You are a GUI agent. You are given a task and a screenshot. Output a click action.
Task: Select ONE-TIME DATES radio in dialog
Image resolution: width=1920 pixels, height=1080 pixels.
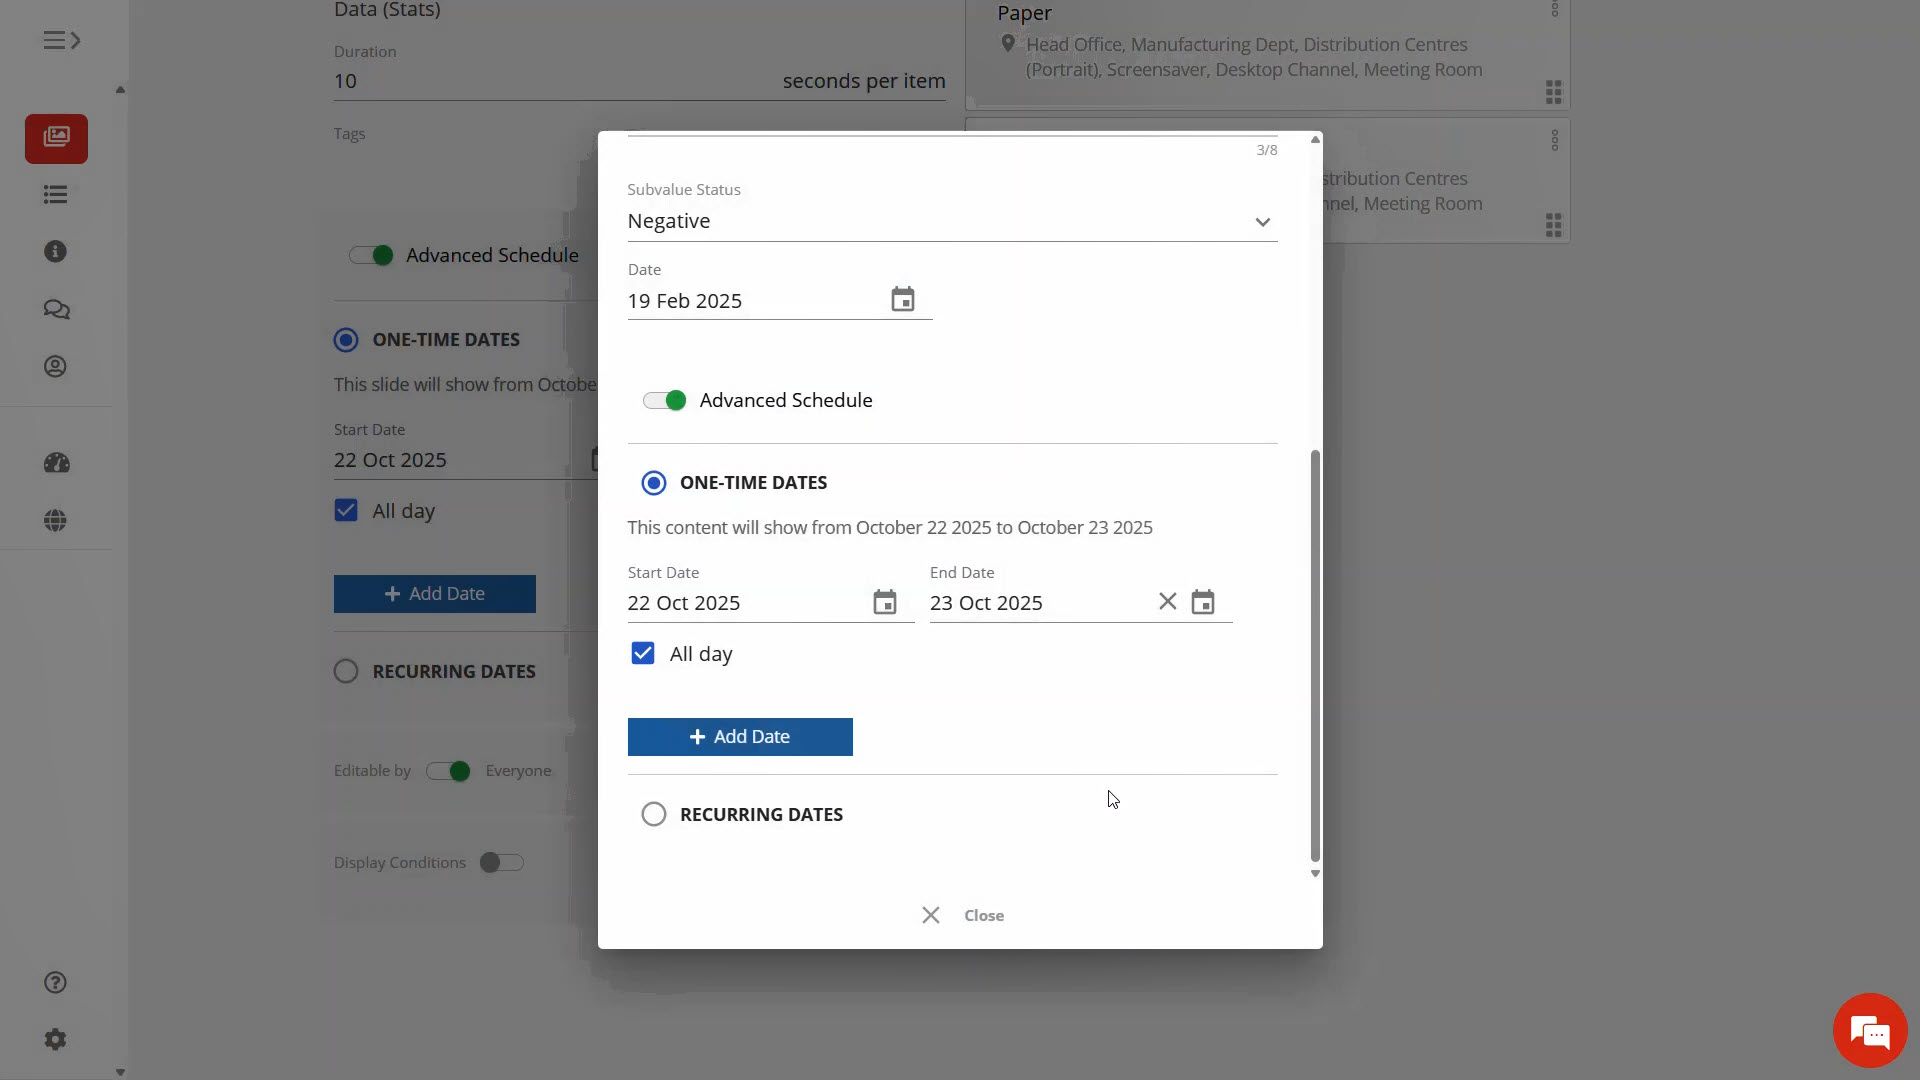[654, 483]
